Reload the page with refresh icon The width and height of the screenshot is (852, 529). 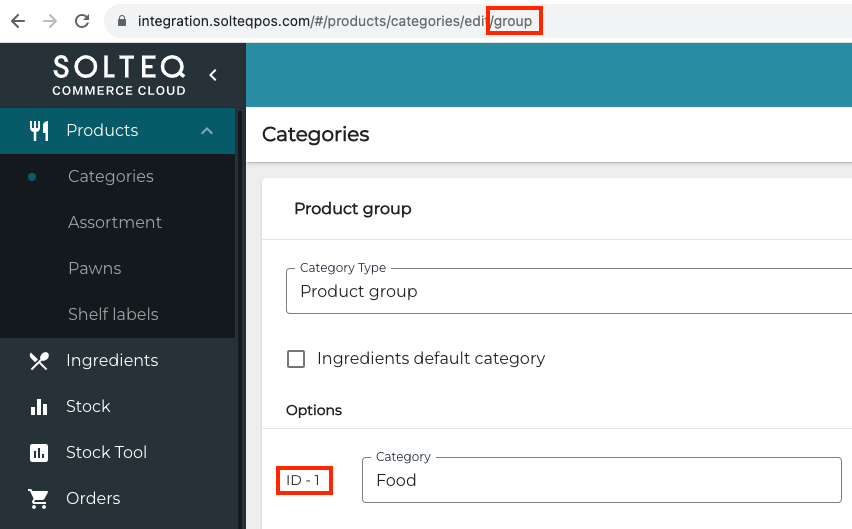tap(82, 20)
